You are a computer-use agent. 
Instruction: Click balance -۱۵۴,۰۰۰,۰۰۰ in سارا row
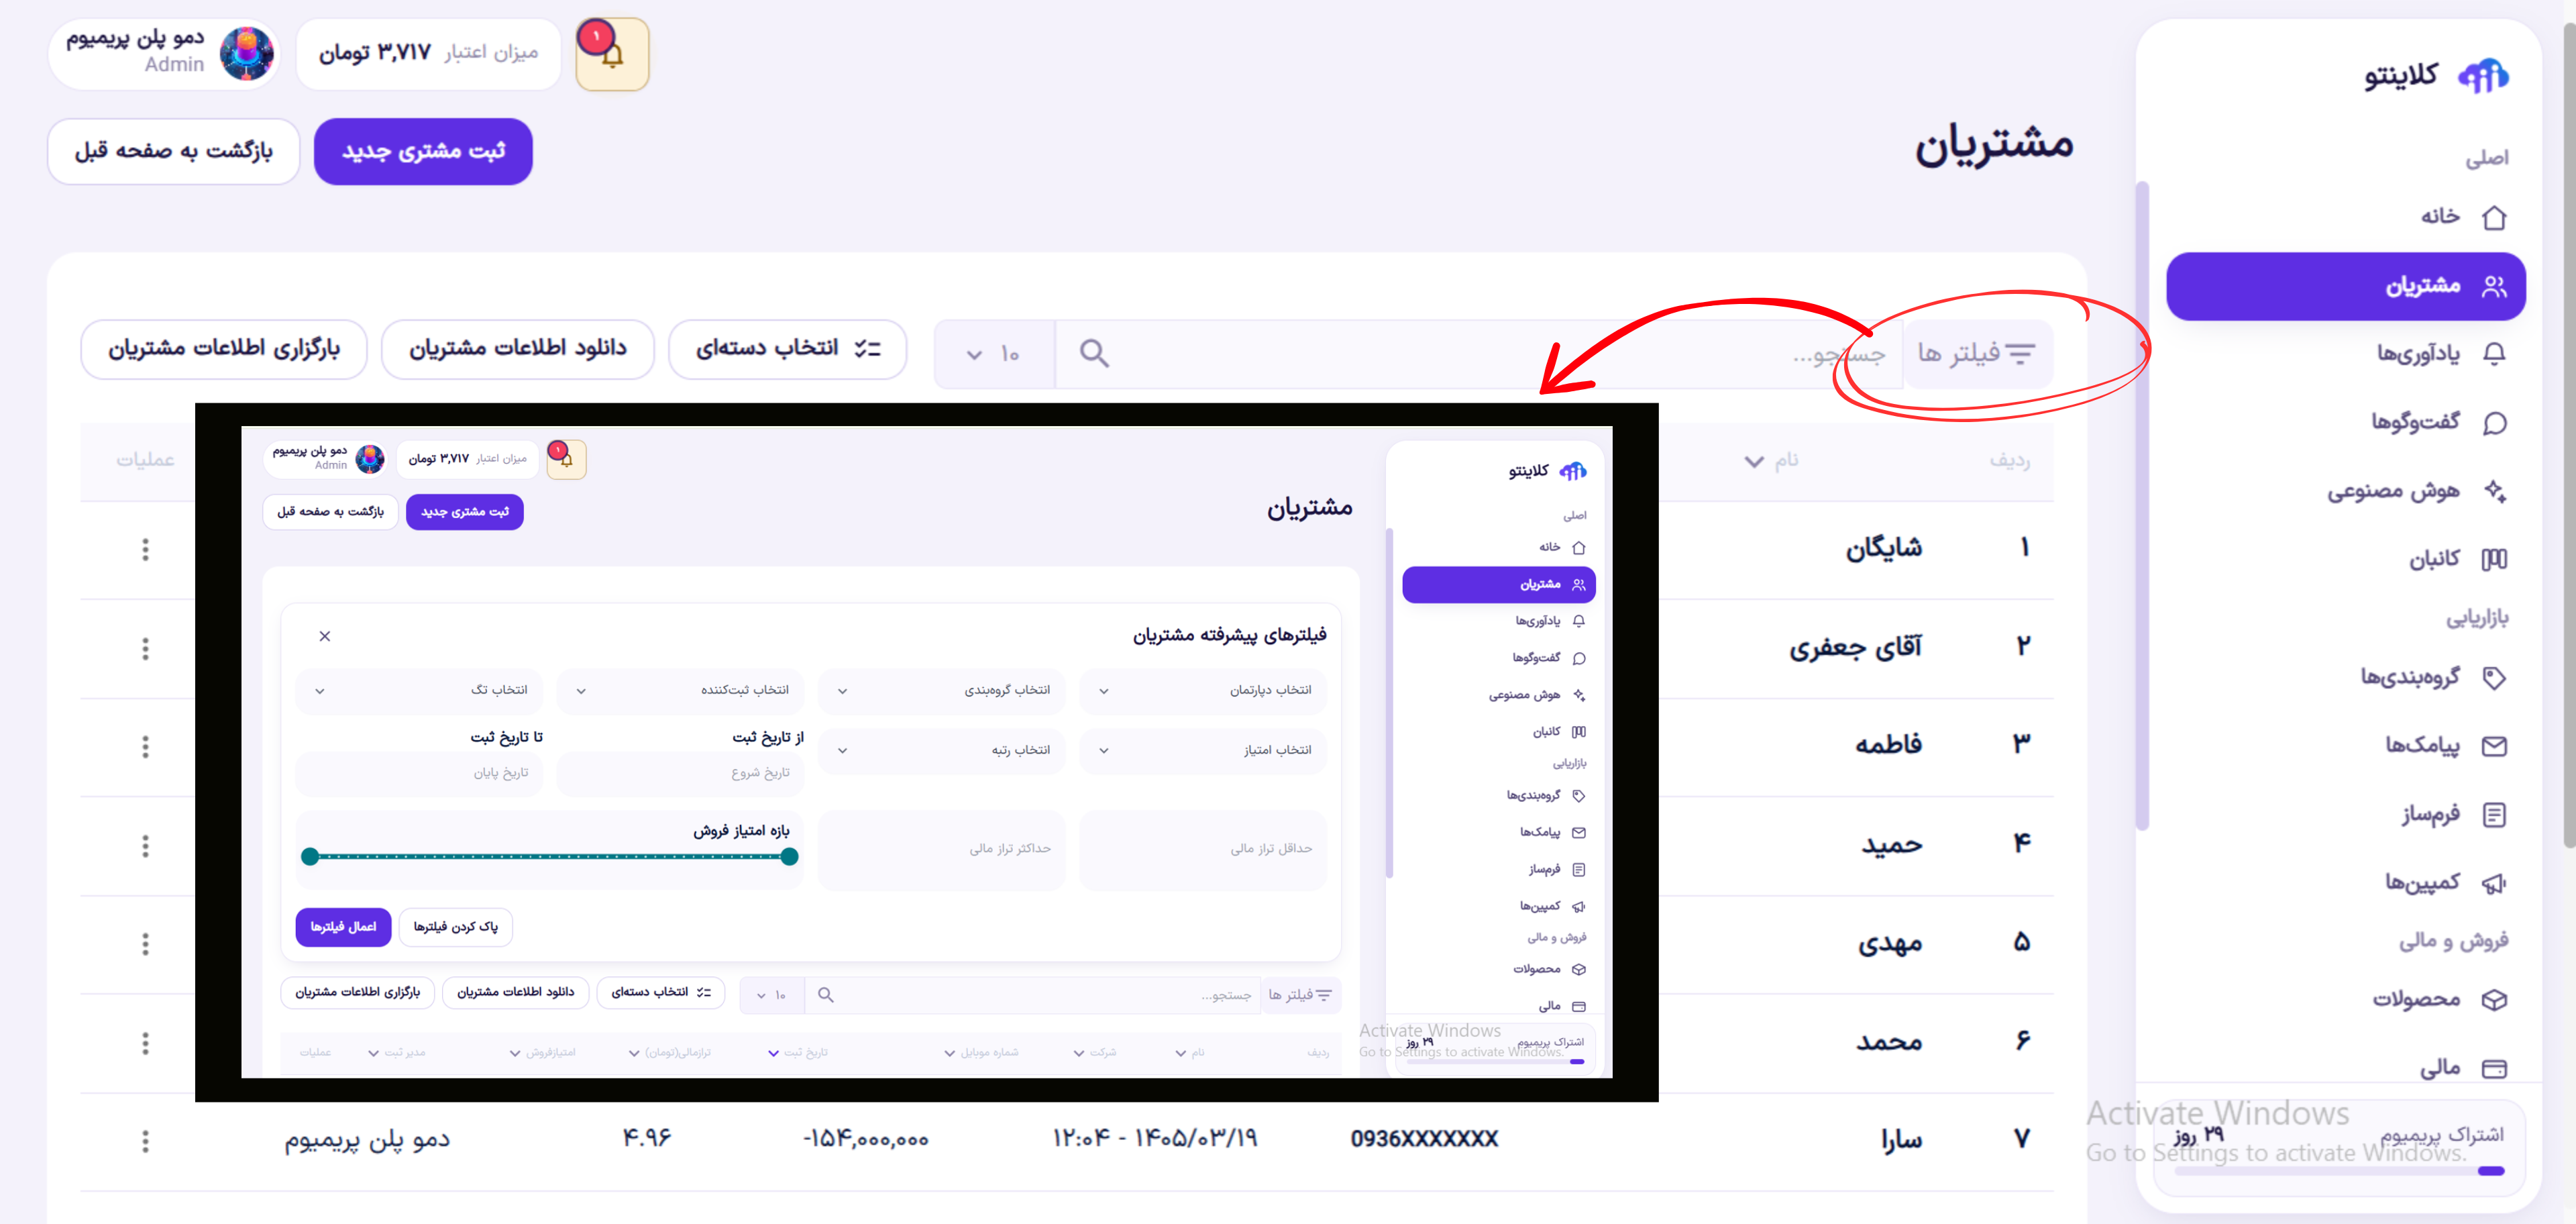coord(866,1139)
